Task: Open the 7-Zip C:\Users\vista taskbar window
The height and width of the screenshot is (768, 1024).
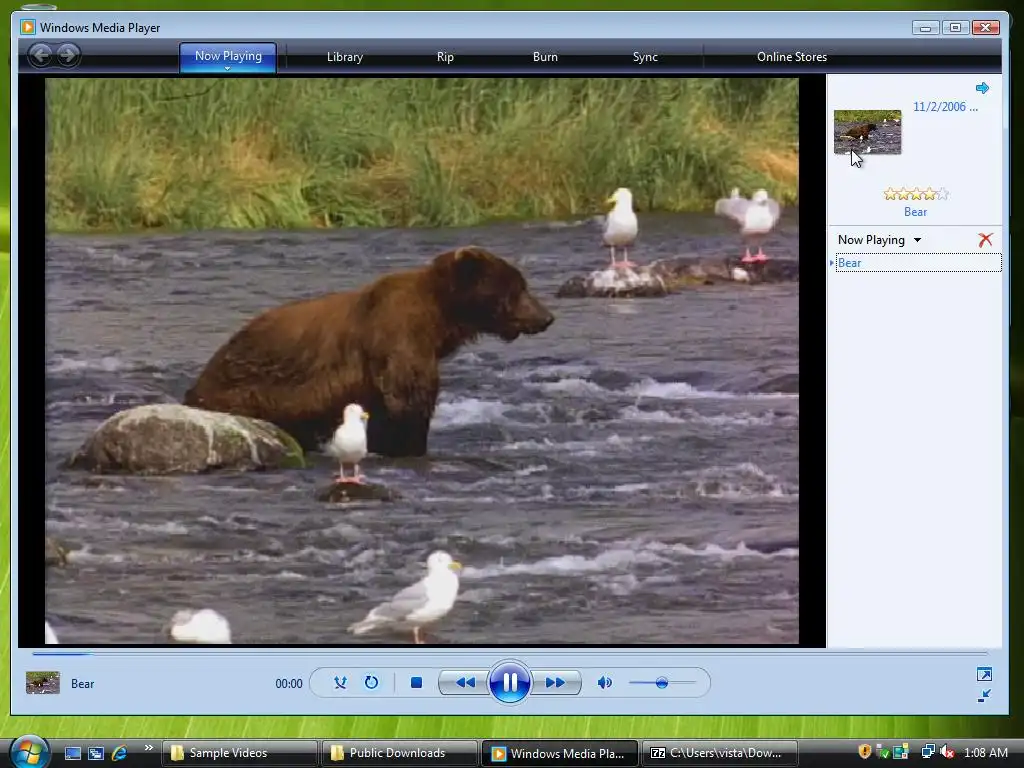Action: (720, 753)
